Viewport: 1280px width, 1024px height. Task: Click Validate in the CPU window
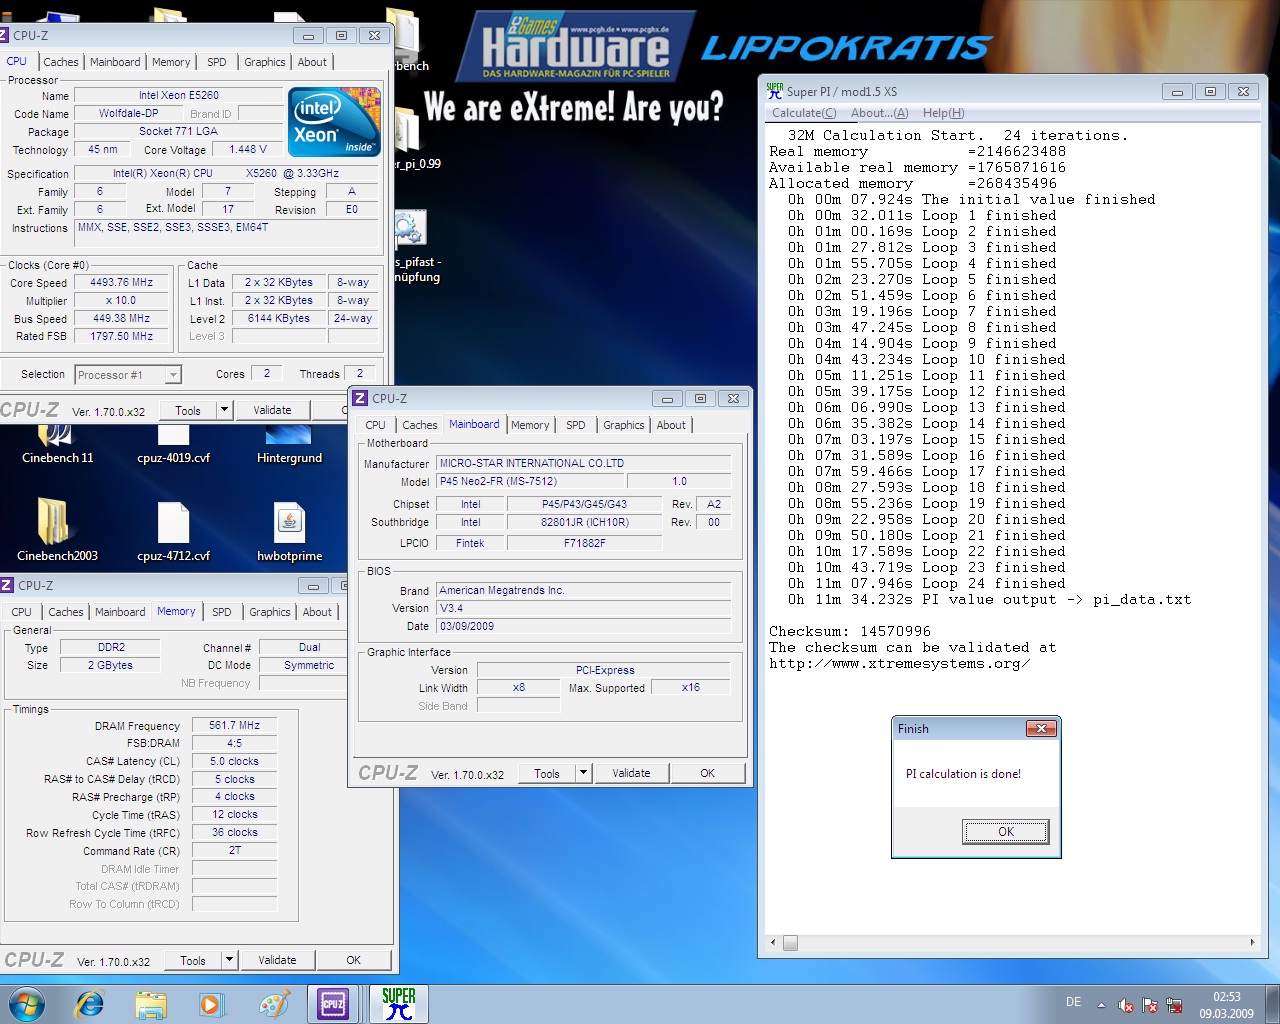272,410
